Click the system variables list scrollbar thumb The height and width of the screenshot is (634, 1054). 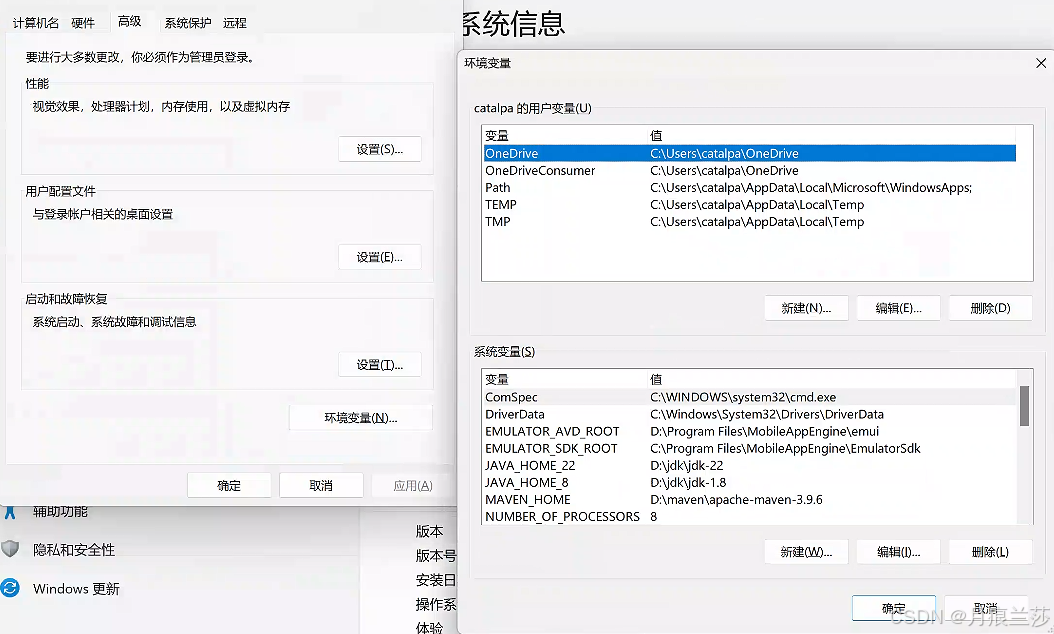1024,406
